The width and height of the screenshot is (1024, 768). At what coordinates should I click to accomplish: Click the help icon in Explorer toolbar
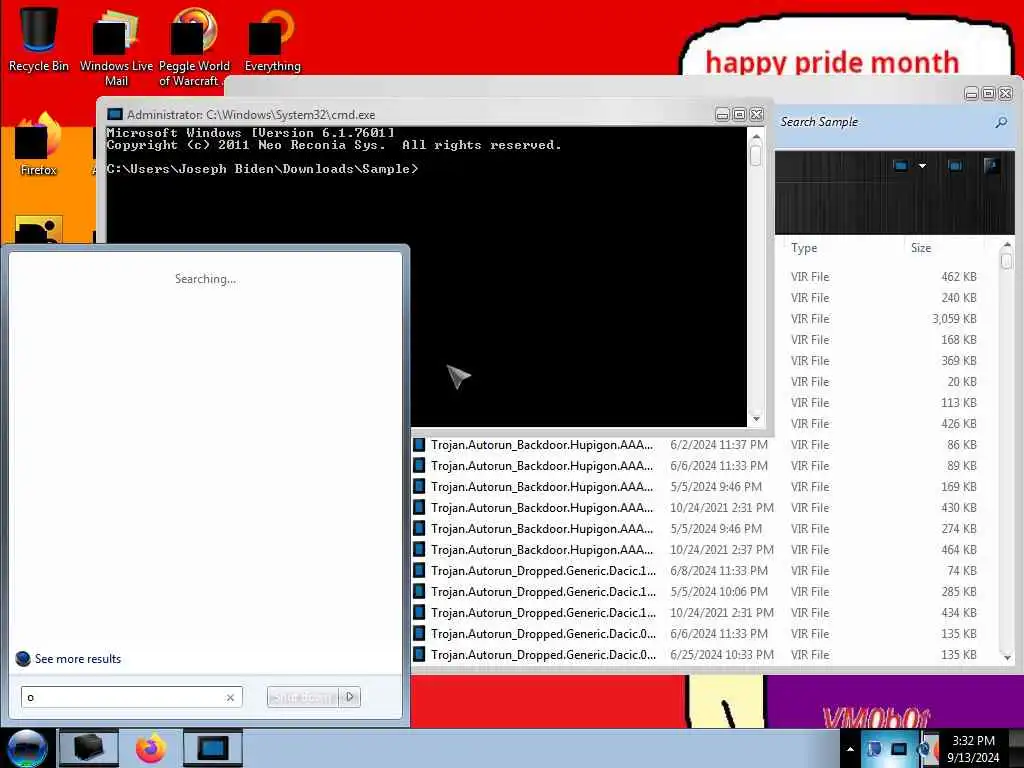(991, 166)
